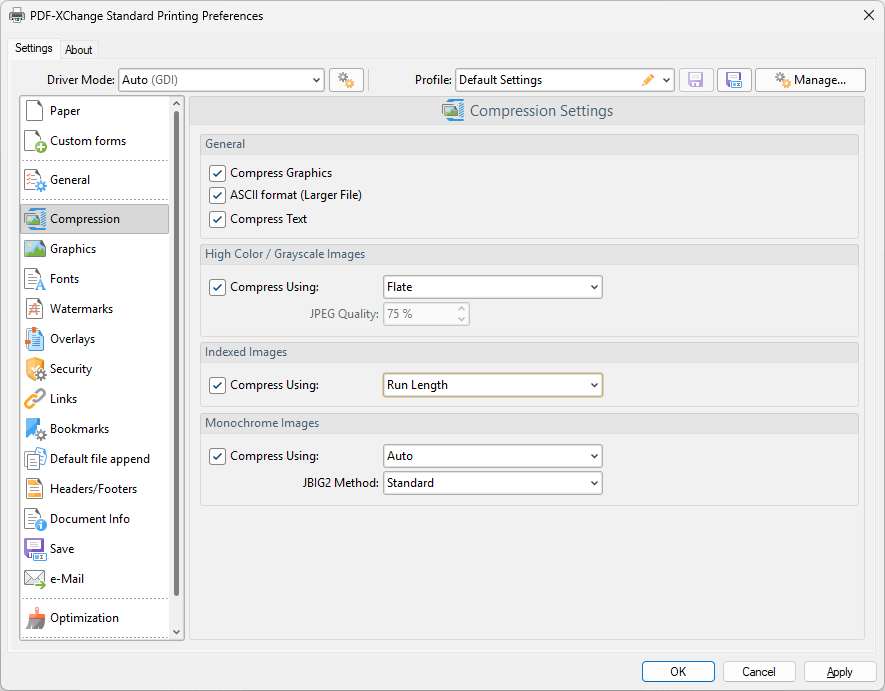Disable the Compress Text checkbox
The height and width of the screenshot is (691, 885).
pos(217,219)
